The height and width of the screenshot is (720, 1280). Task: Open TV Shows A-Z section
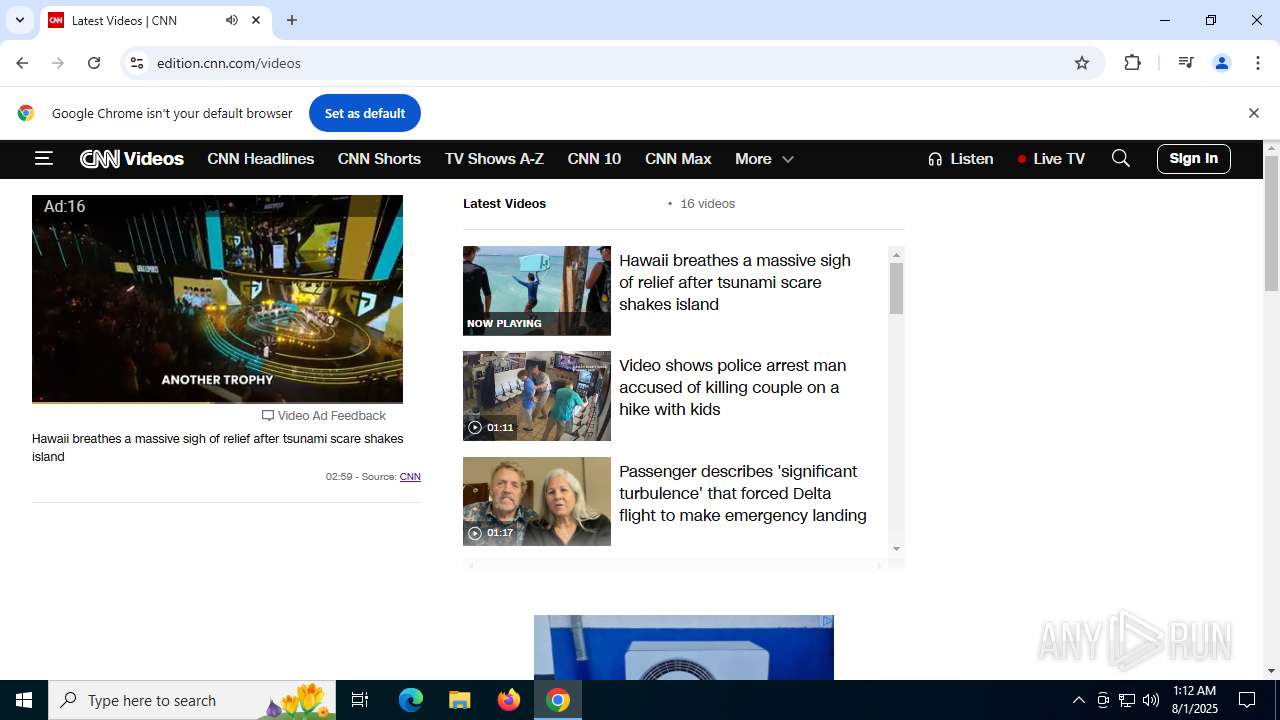click(494, 159)
